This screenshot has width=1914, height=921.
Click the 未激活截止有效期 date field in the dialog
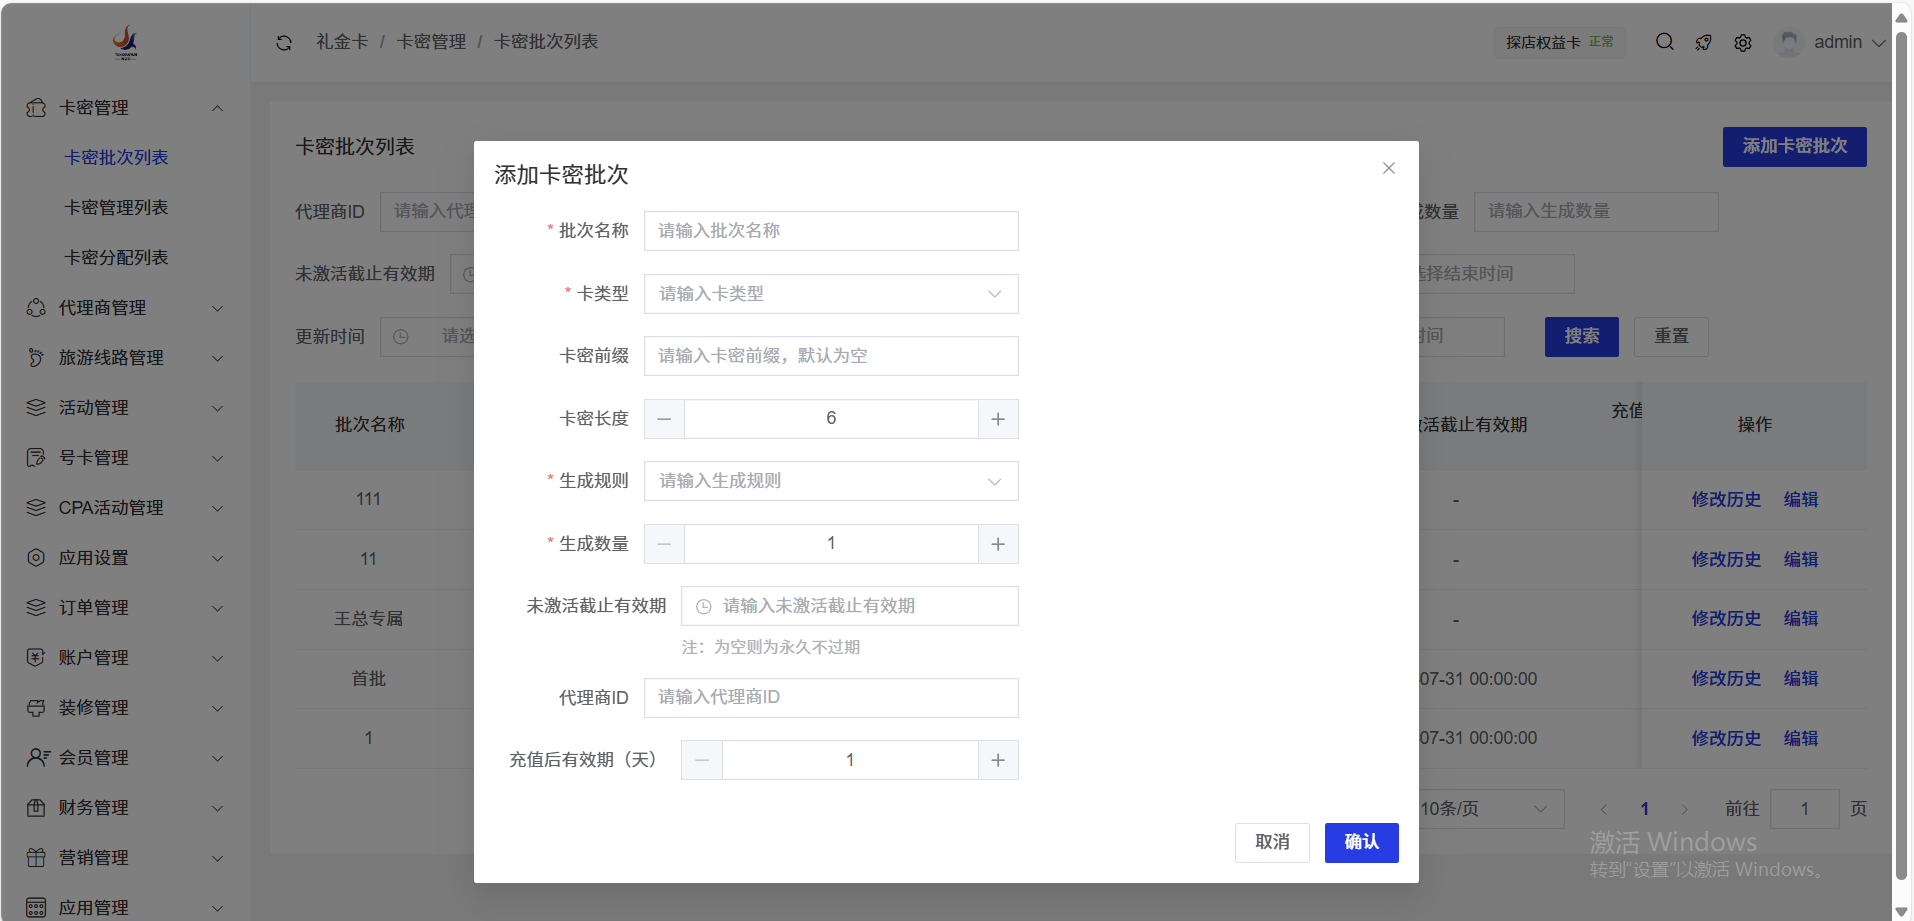point(850,606)
